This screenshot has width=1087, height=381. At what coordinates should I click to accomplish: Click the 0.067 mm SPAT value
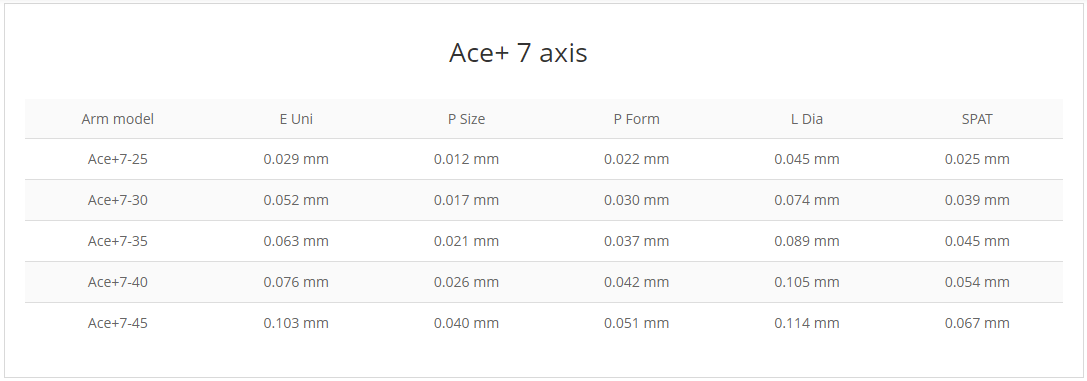[977, 323]
